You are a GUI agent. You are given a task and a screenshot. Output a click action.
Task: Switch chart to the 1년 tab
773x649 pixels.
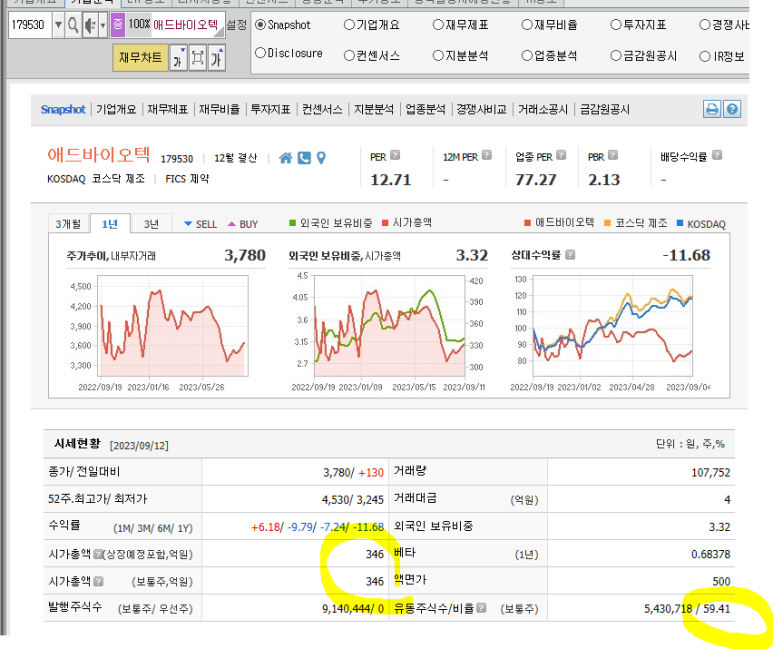point(109,224)
